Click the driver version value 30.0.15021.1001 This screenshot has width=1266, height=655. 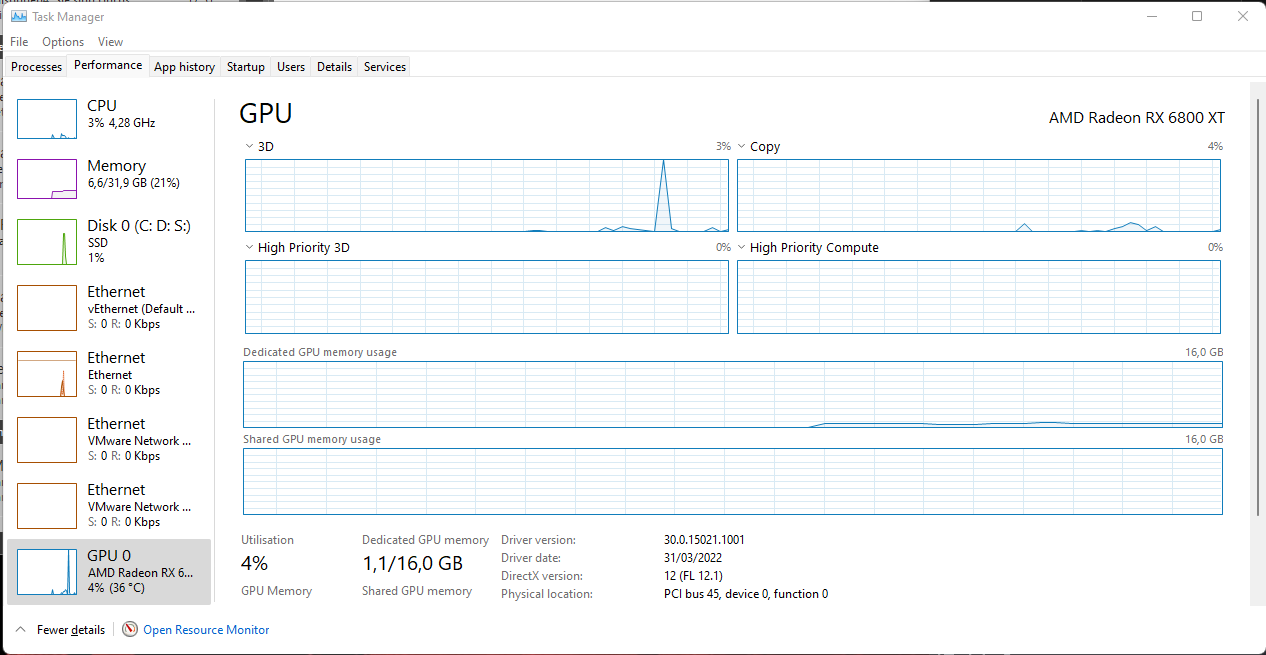704,540
